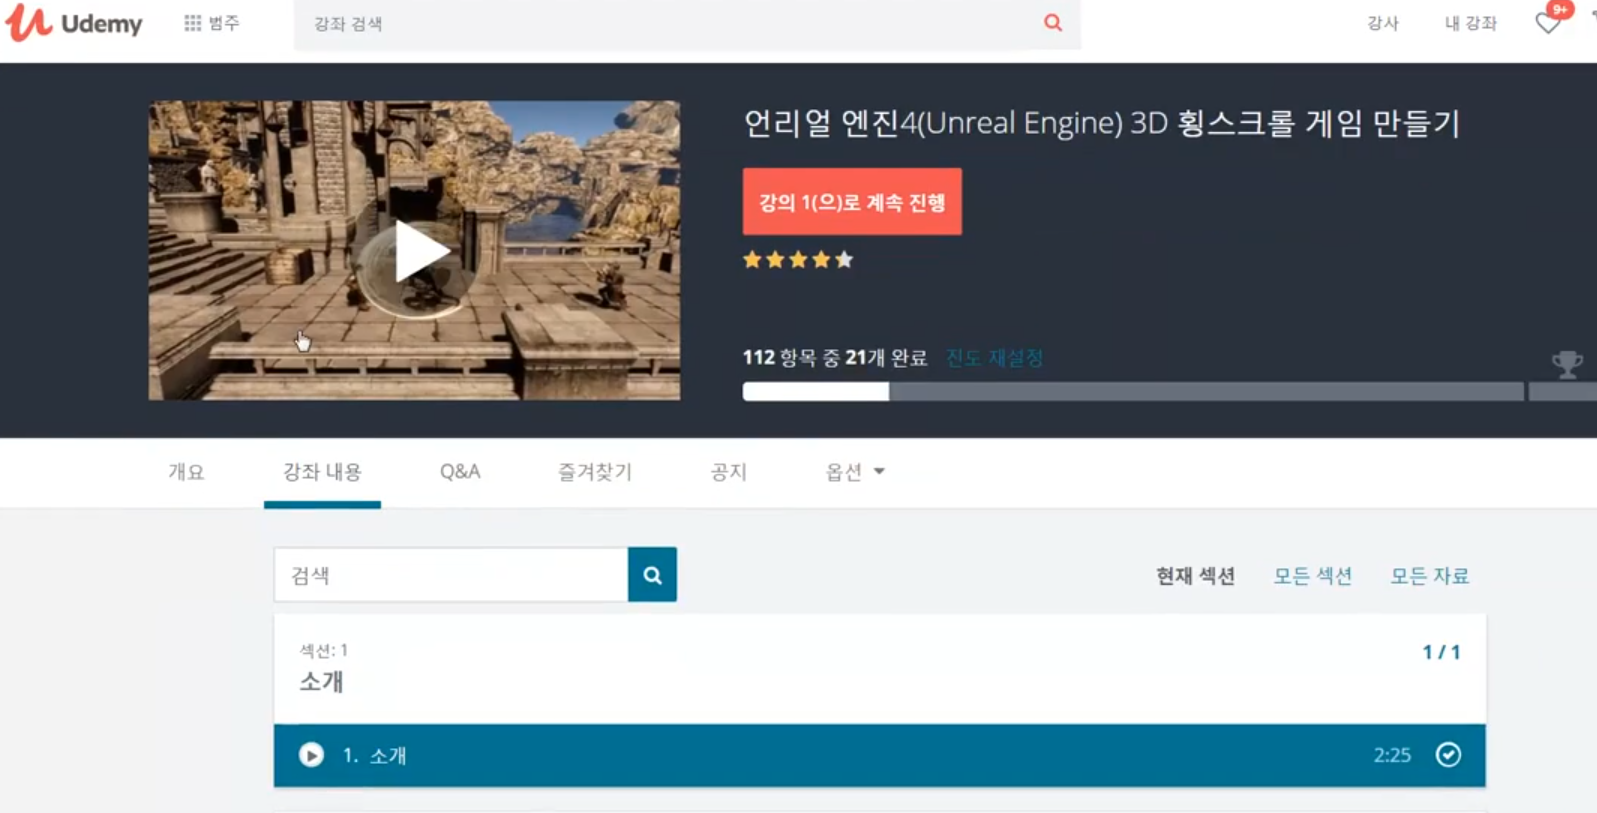Click the 2:25 lecture duration
The width and height of the screenshot is (1597, 813).
click(x=1392, y=755)
